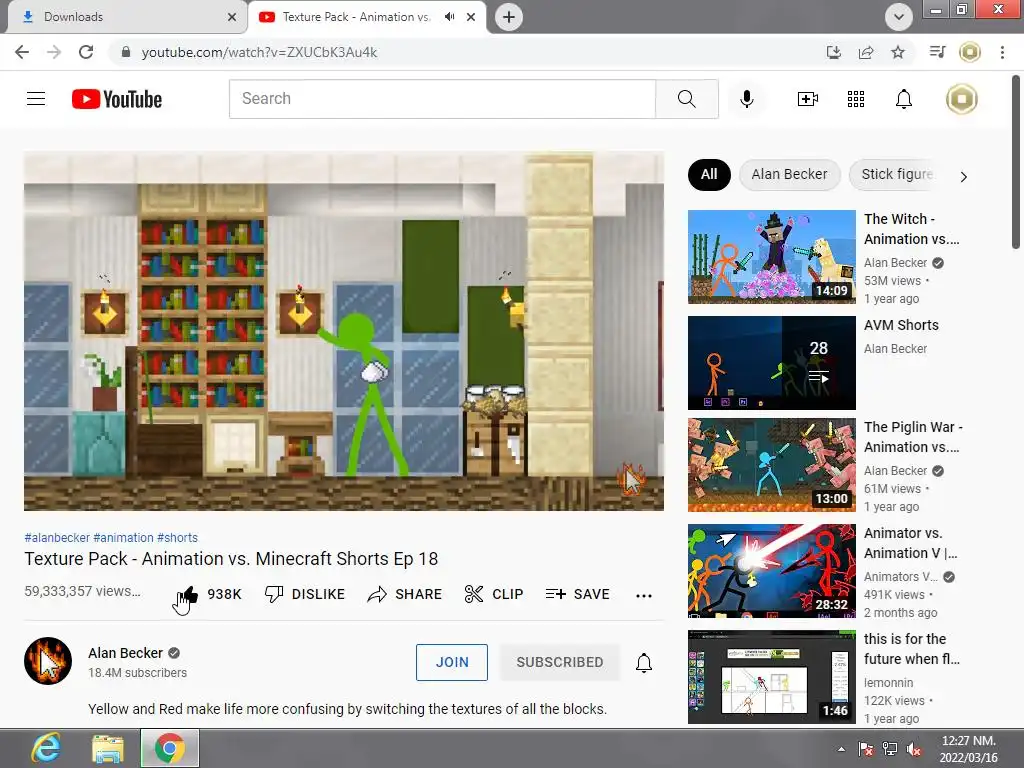Open the YouTube hamburger guide menu

pos(36,99)
